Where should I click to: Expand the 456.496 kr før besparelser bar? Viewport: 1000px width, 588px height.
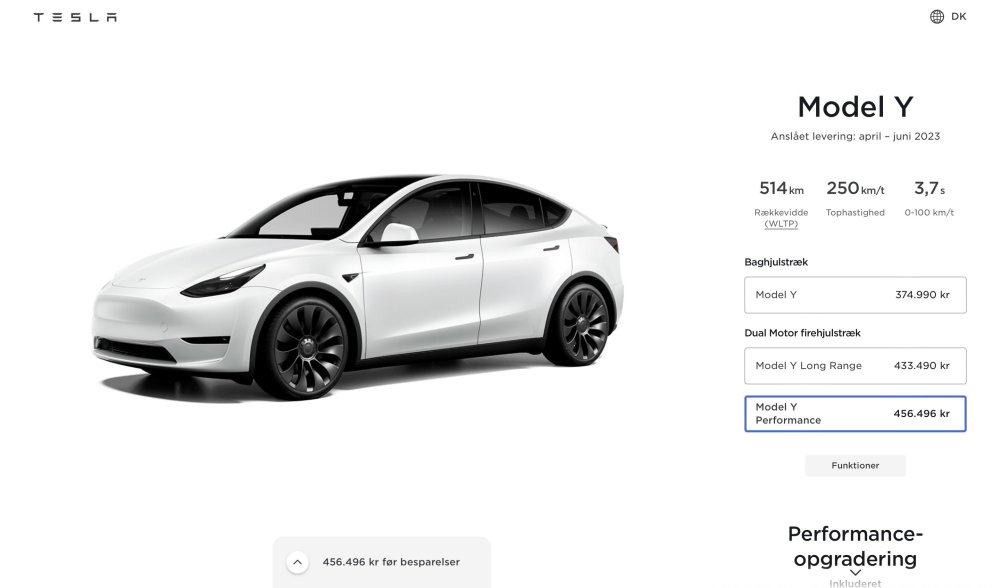382,562
